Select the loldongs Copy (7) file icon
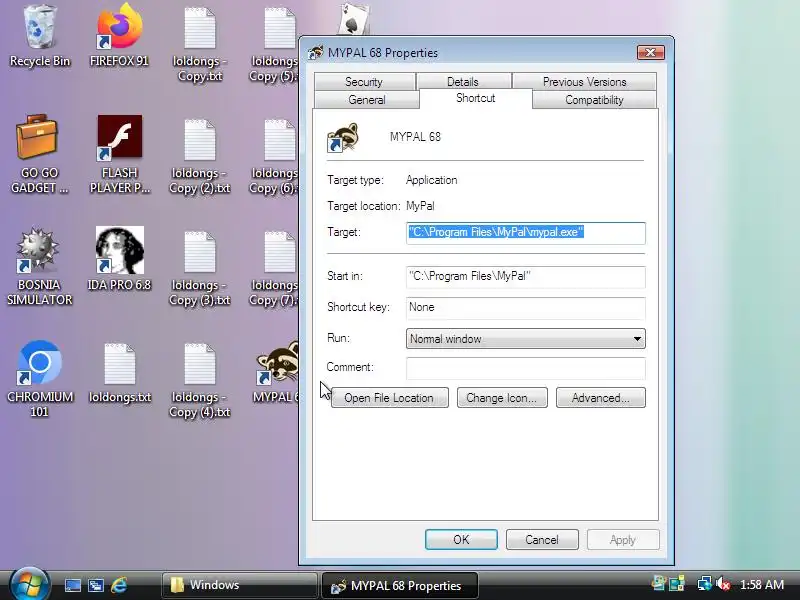800x600 pixels. click(274, 268)
